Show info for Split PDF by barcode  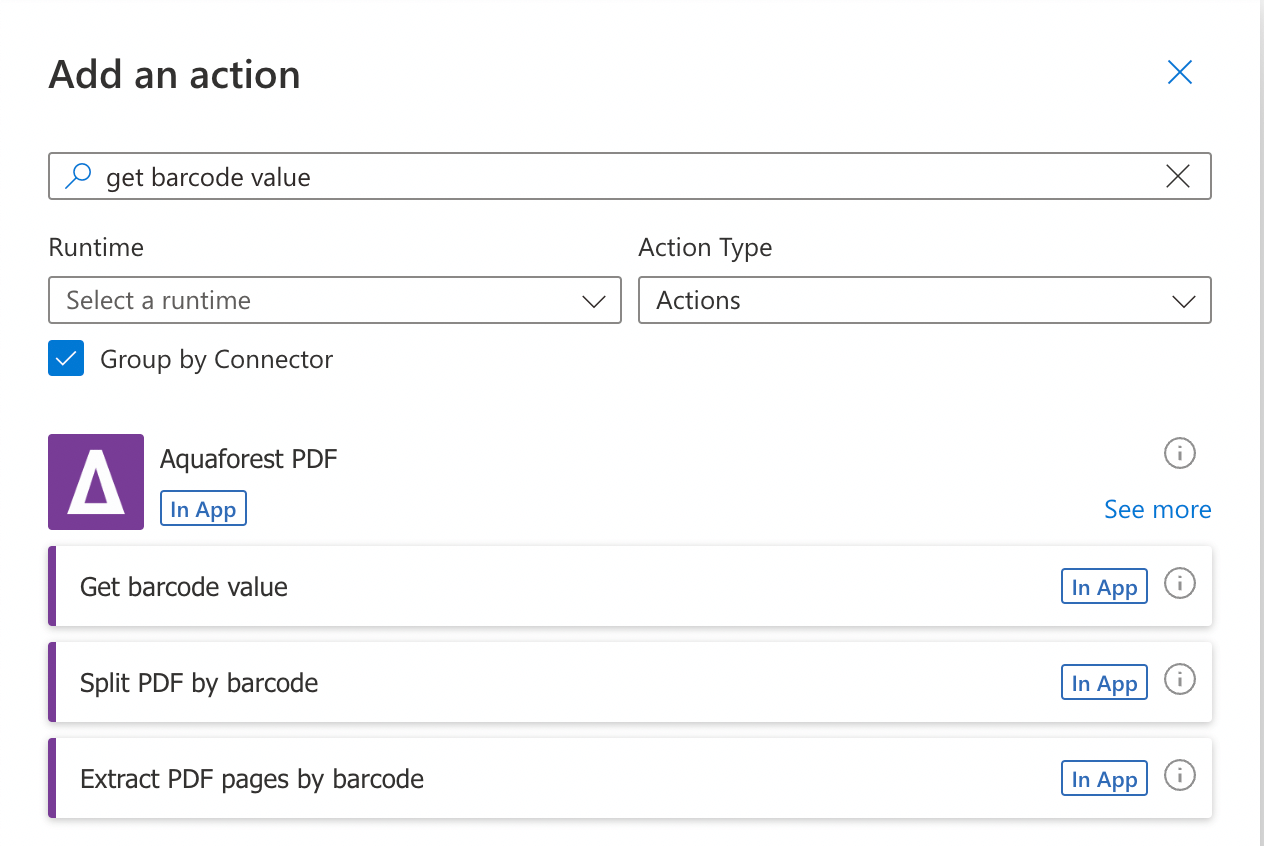[x=1180, y=681]
